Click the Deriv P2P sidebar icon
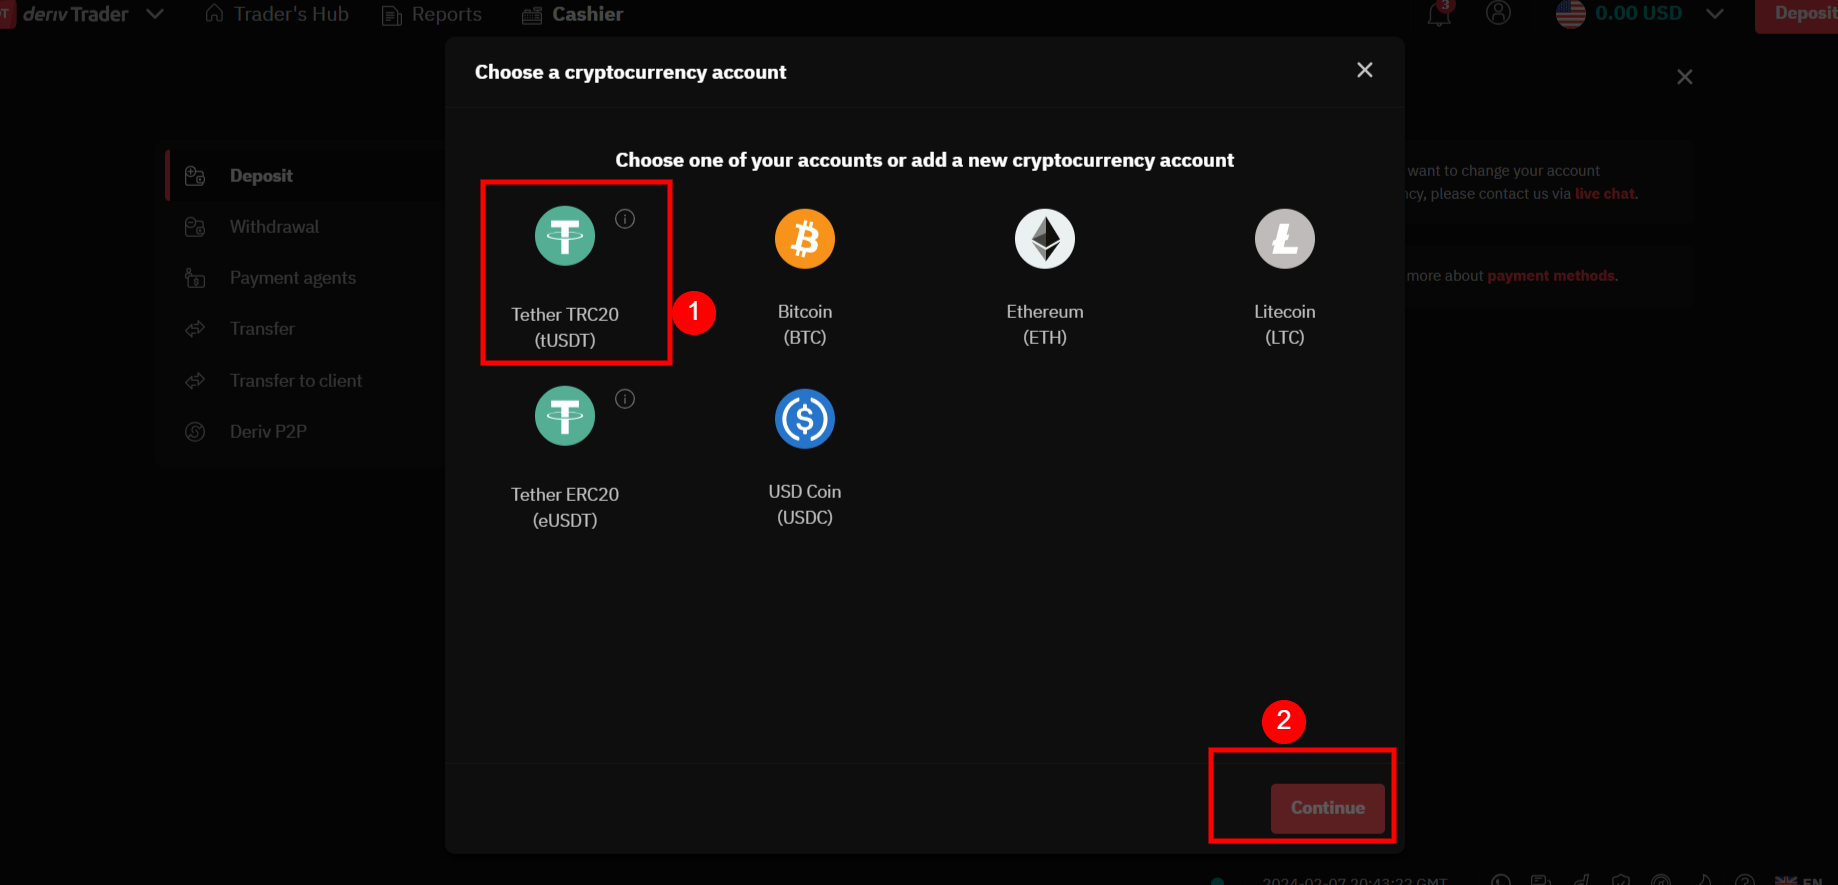The width and height of the screenshot is (1838, 885). click(x=195, y=432)
